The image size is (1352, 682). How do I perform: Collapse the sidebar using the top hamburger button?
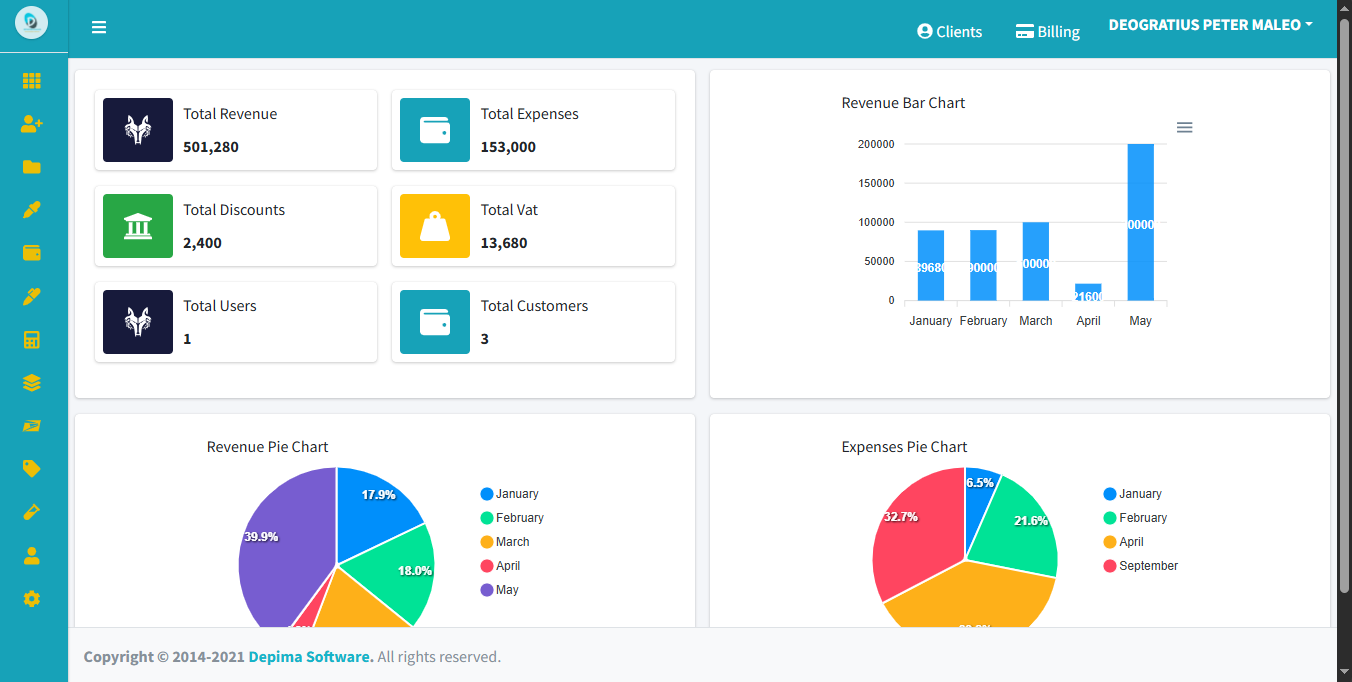tap(99, 27)
